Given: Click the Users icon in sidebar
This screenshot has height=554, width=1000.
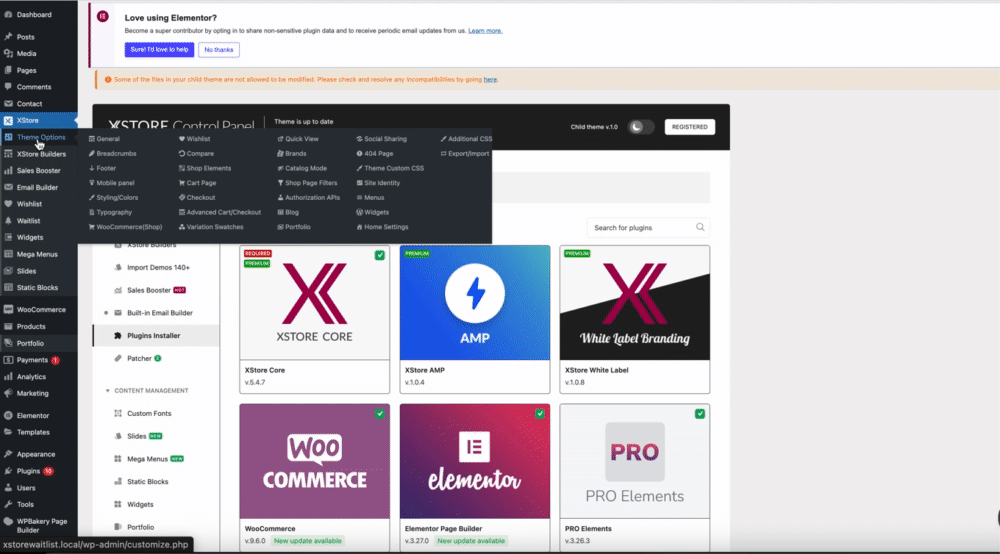Looking at the screenshot, I should click(8, 488).
